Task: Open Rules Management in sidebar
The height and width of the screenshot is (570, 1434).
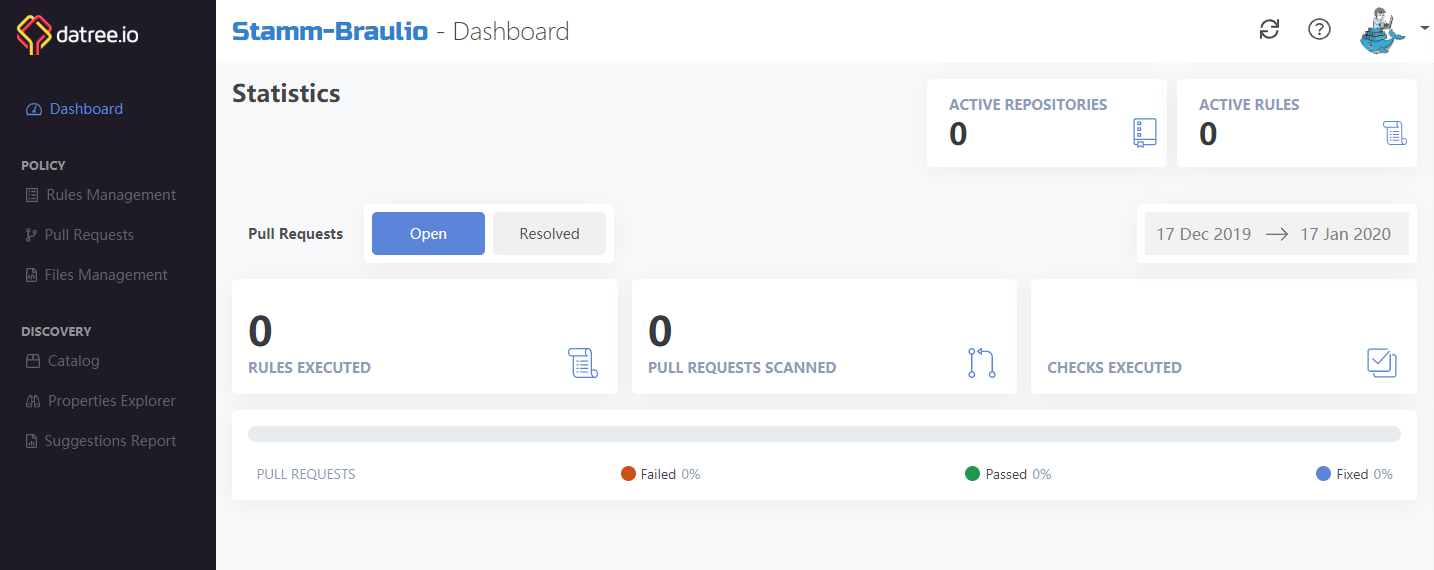Action: [100, 195]
